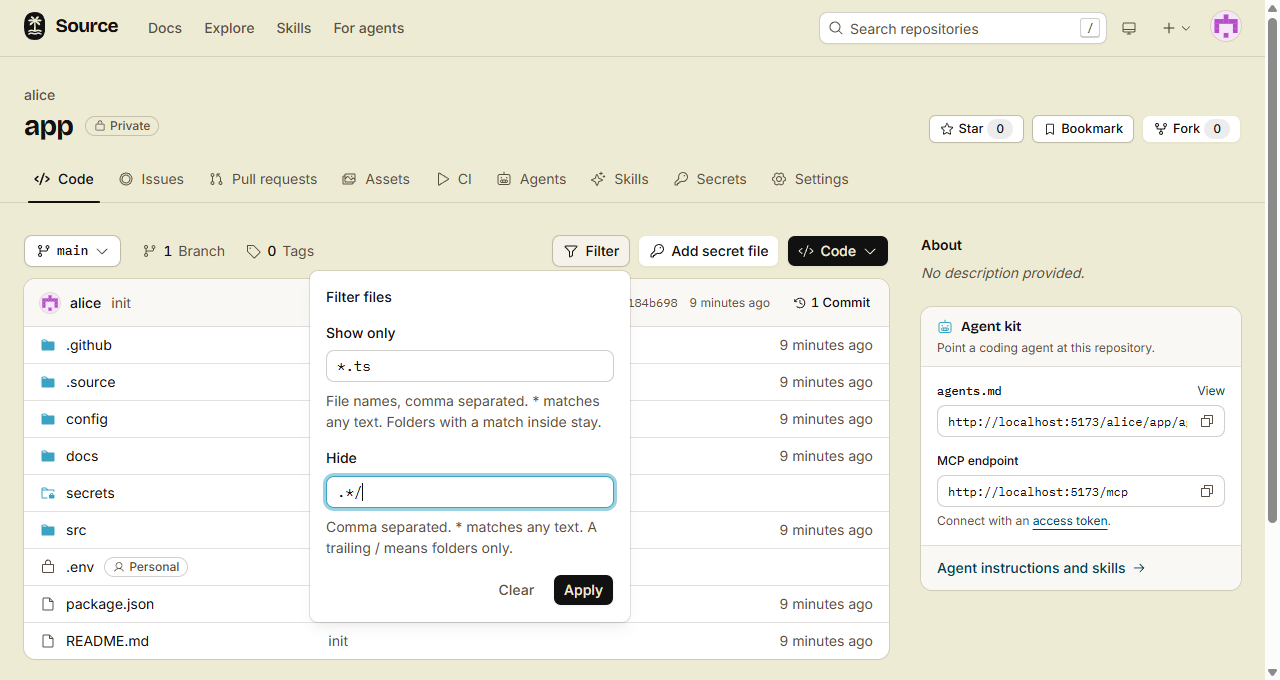Switch to the Agents tab
This screenshot has height=680, width=1280.
pos(531,179)
